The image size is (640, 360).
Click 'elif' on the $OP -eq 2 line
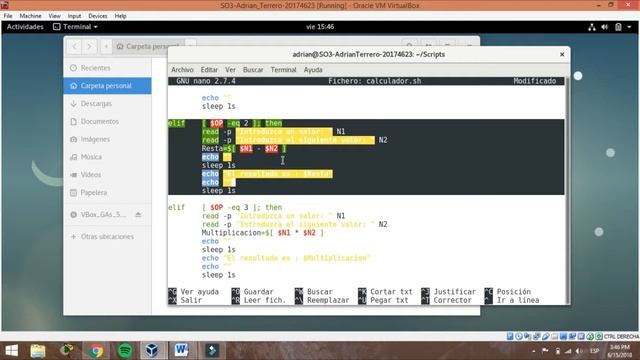176,123
